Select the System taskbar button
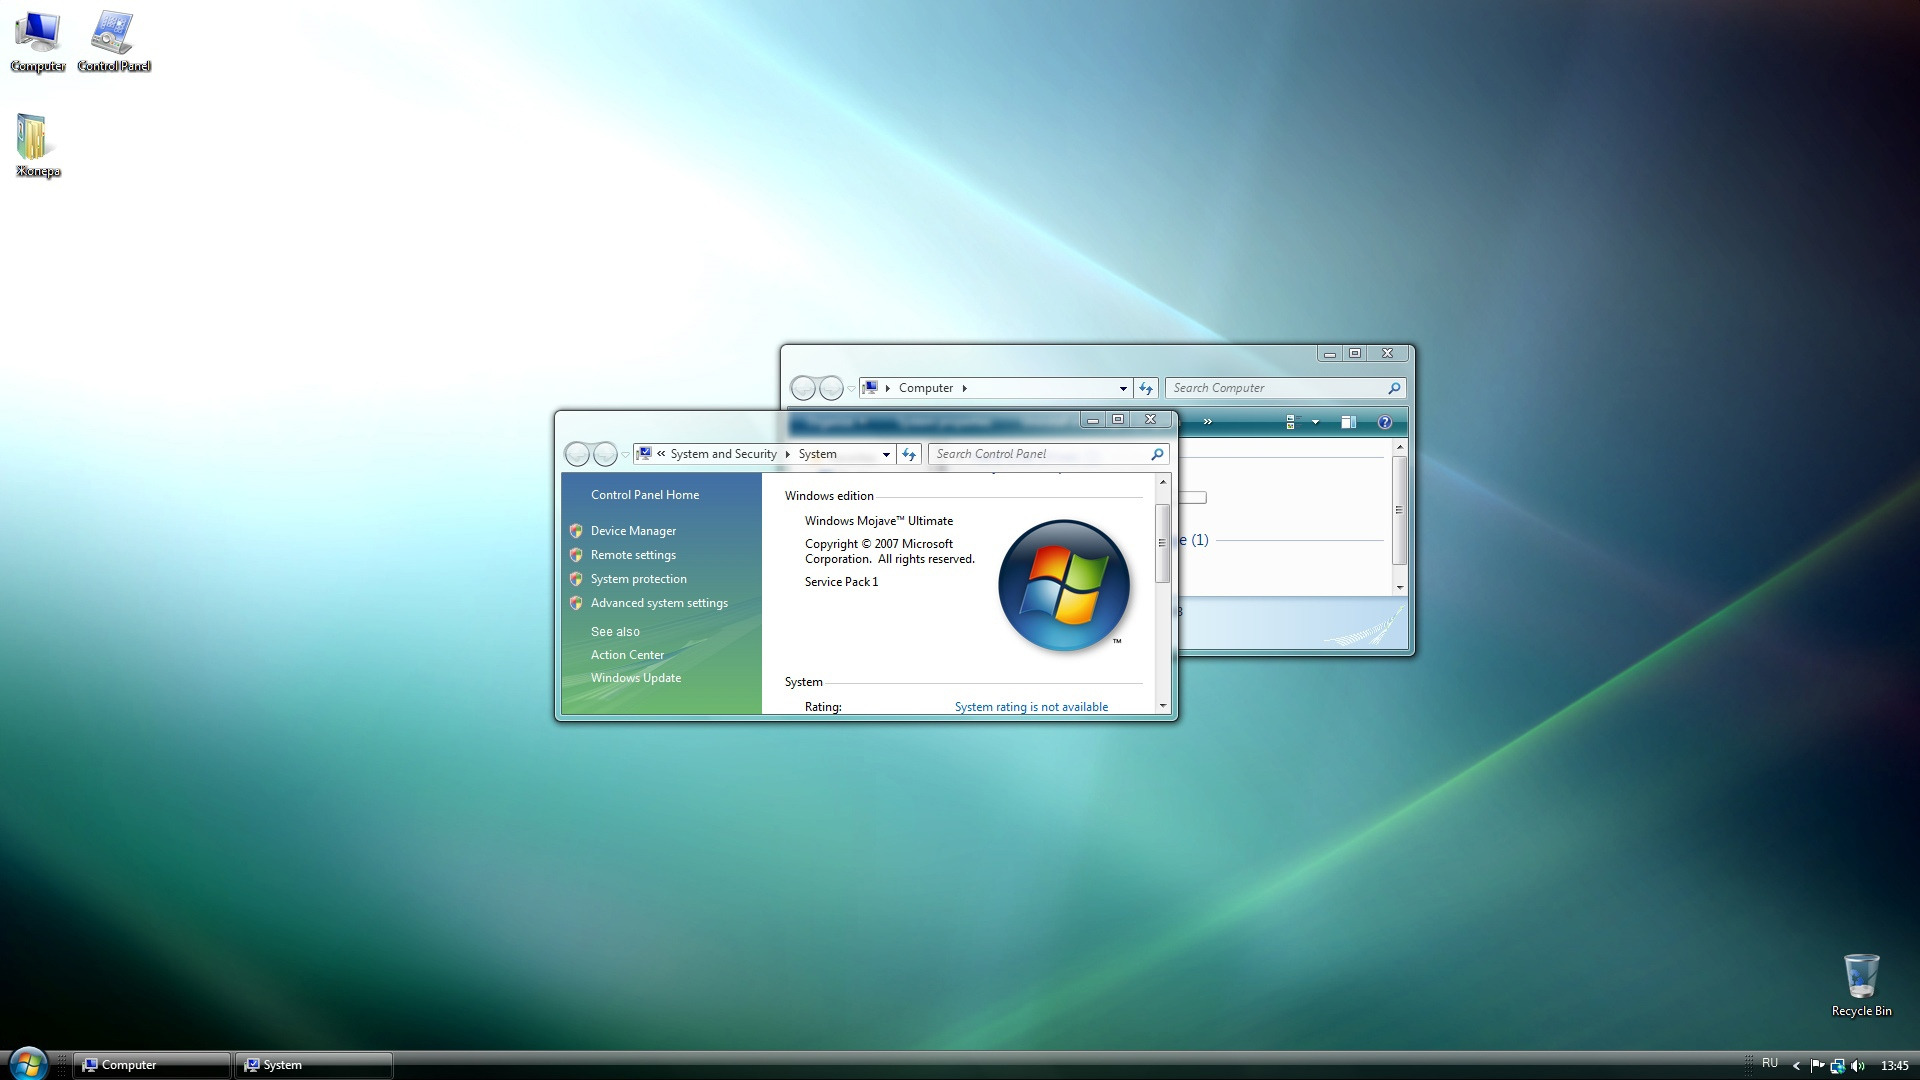 314,1065
